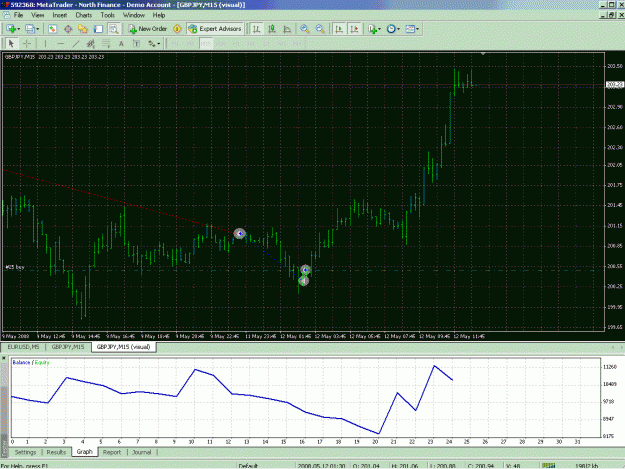Expand the Arrows tool dropdown arrow
The width and height of the screenshot is (625, 469).
[x=159, y=43]
